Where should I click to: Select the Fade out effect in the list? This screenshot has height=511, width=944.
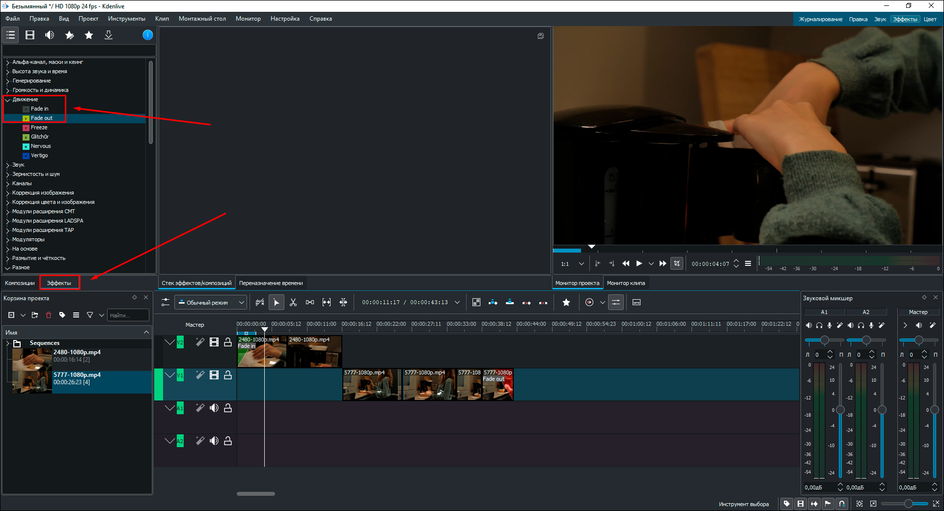41,118
